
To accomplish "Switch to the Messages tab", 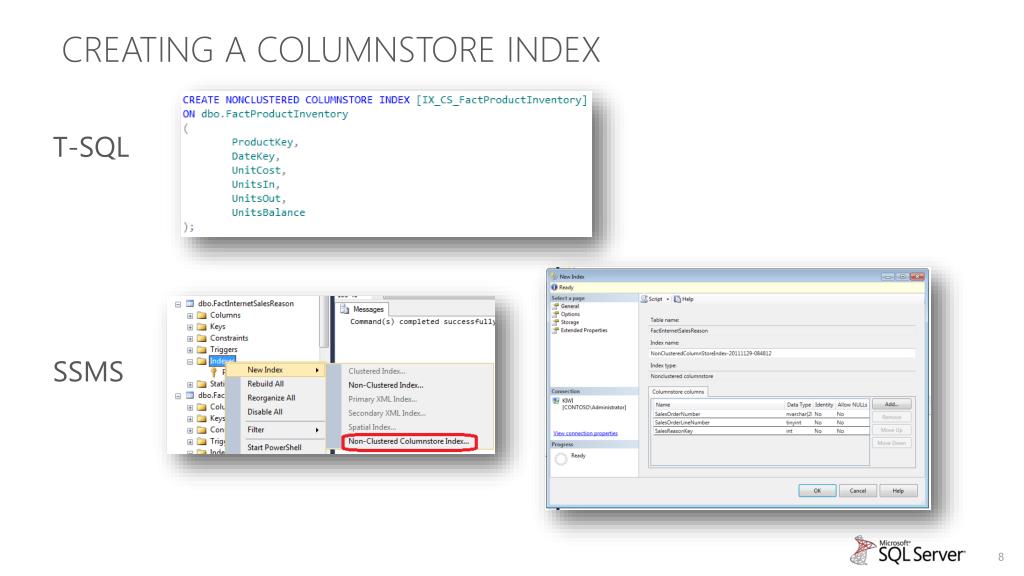I will pos(363,310).
